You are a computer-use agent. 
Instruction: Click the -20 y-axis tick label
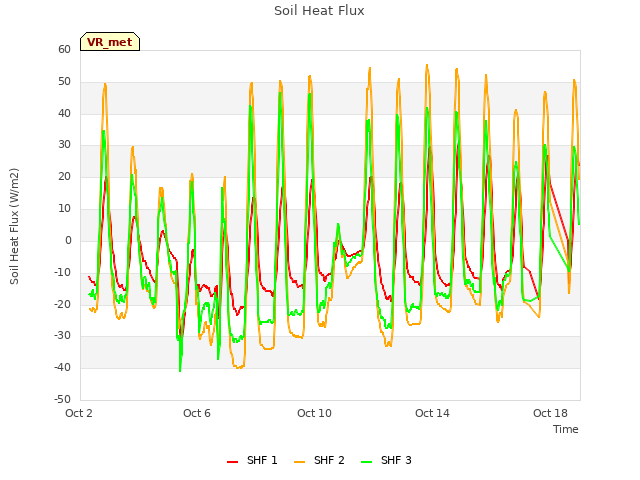tap(62, 304)
